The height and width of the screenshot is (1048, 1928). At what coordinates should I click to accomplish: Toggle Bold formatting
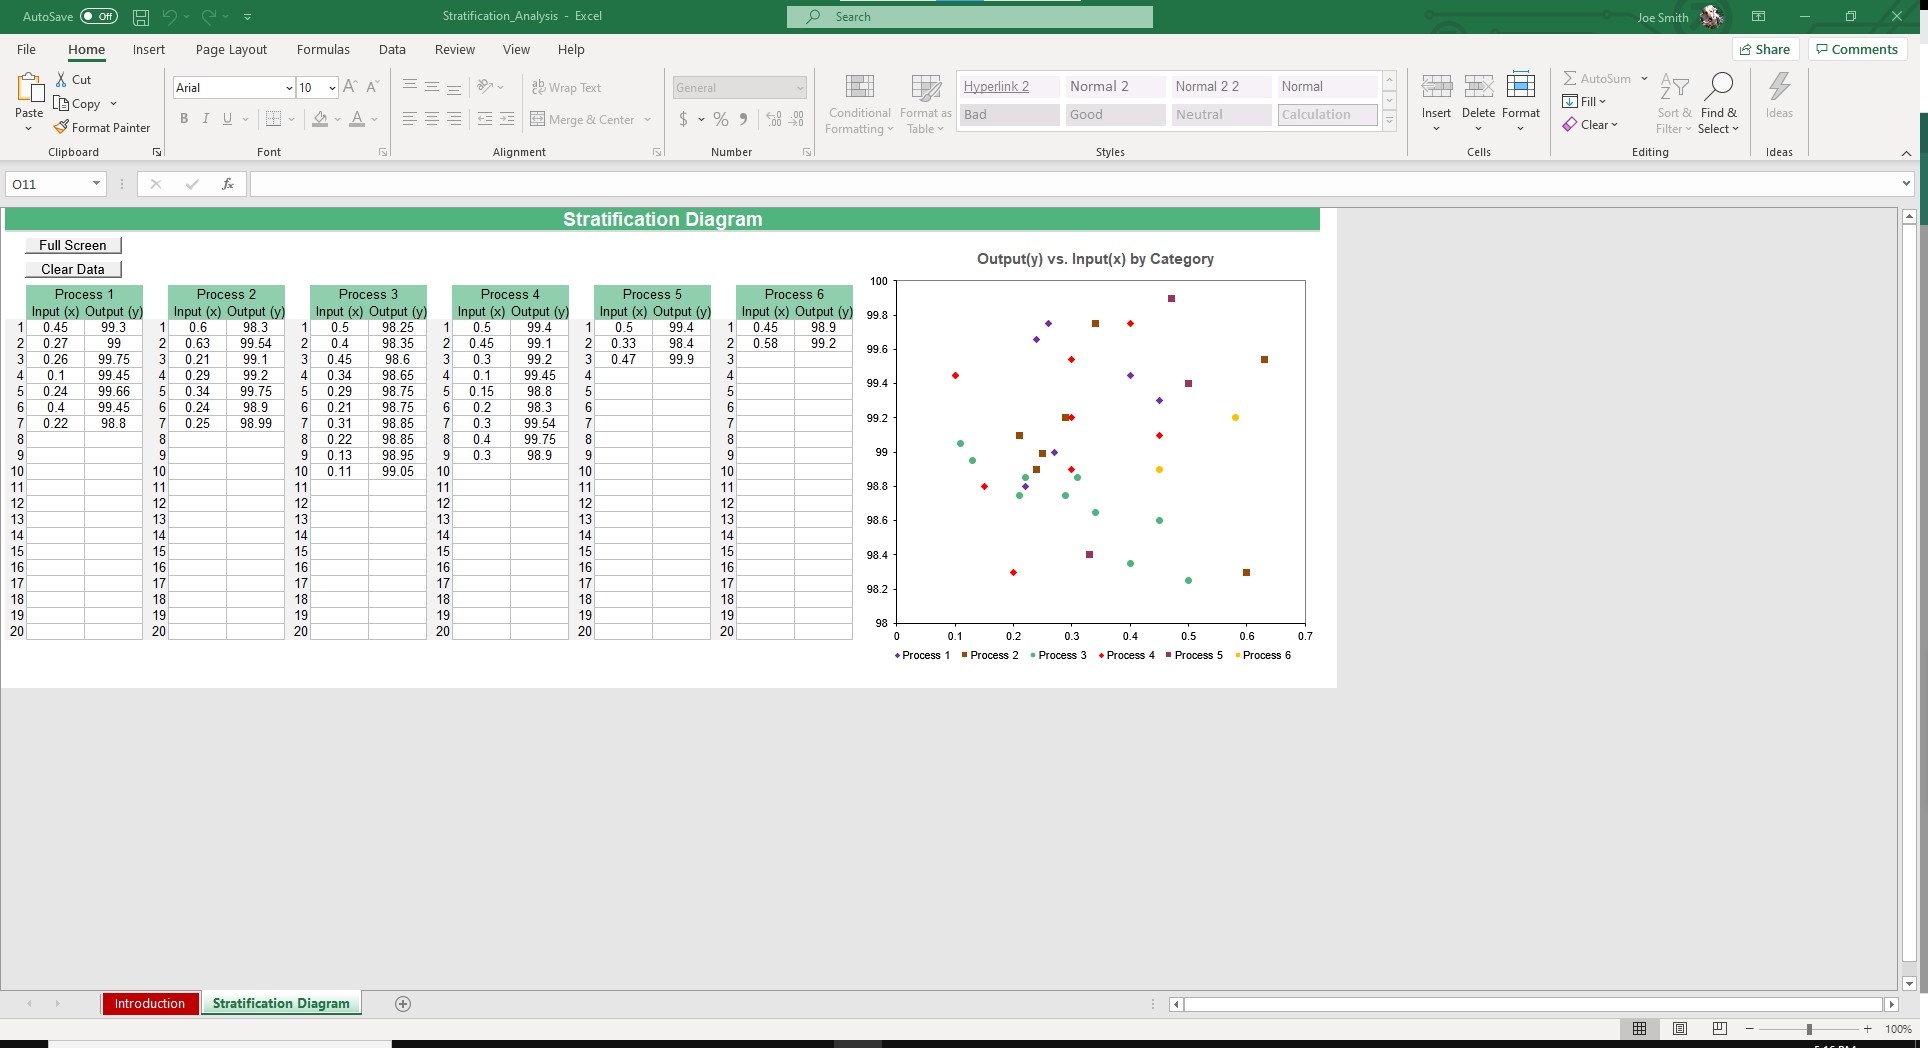[x=184, y=120]
